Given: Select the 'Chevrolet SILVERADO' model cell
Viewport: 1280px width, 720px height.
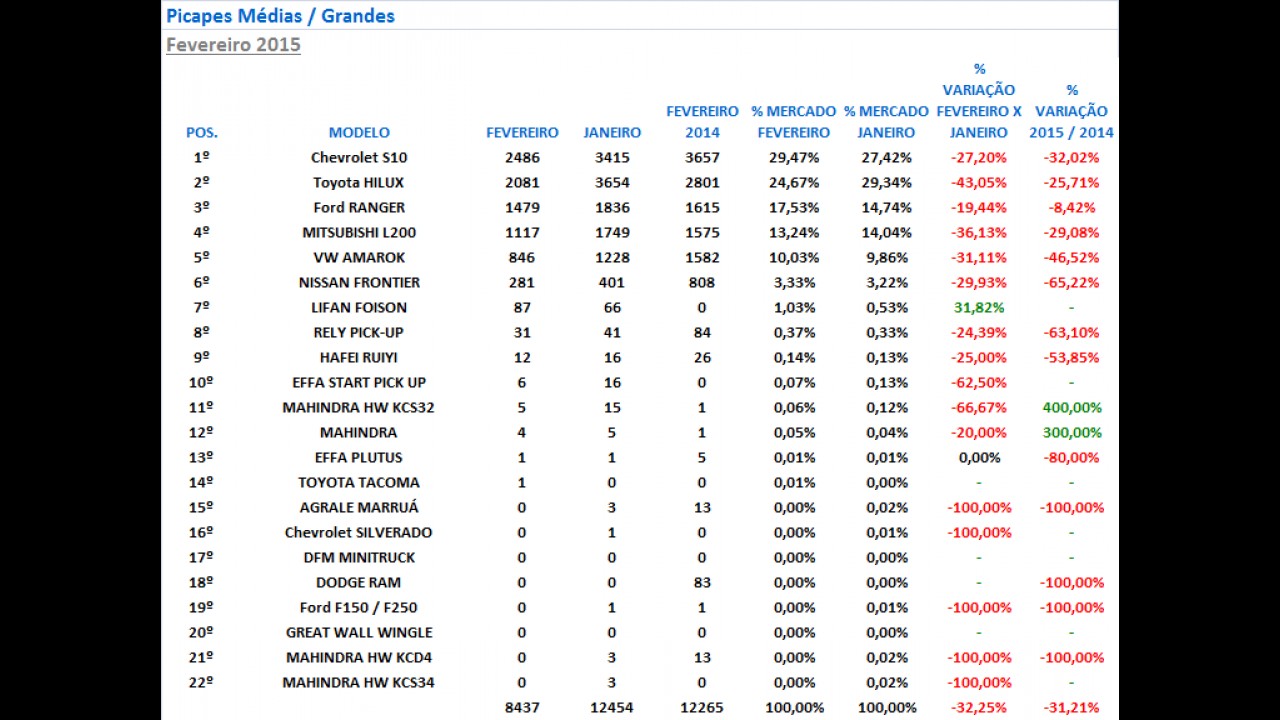Looking at the screenshot, I should [x=359, y=532].
